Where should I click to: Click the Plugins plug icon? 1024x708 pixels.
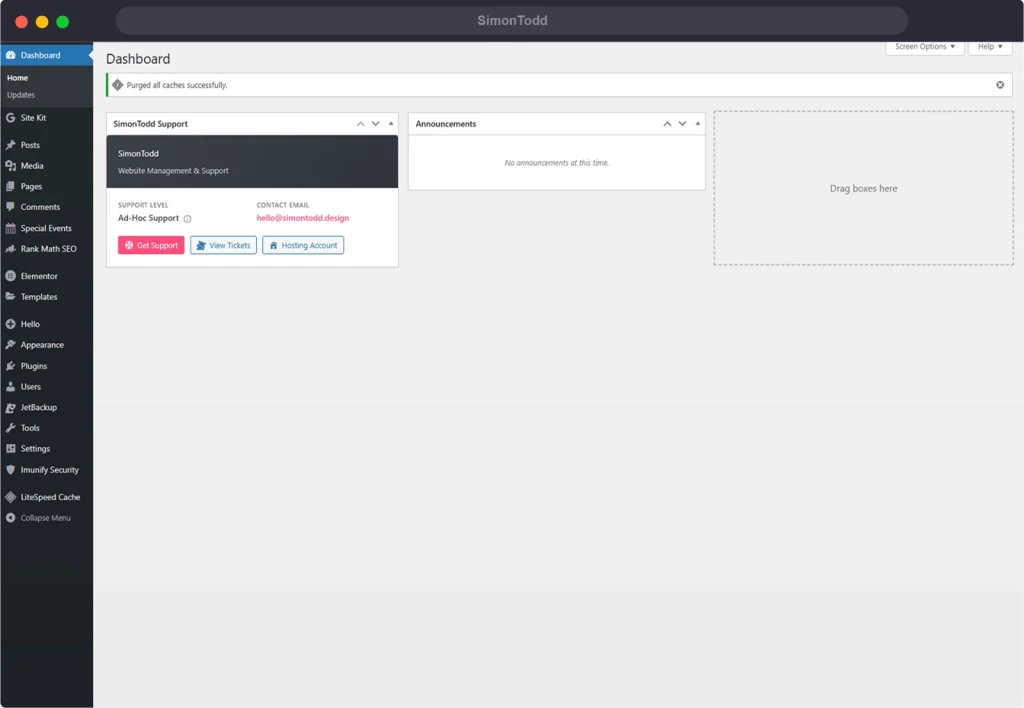10,366
